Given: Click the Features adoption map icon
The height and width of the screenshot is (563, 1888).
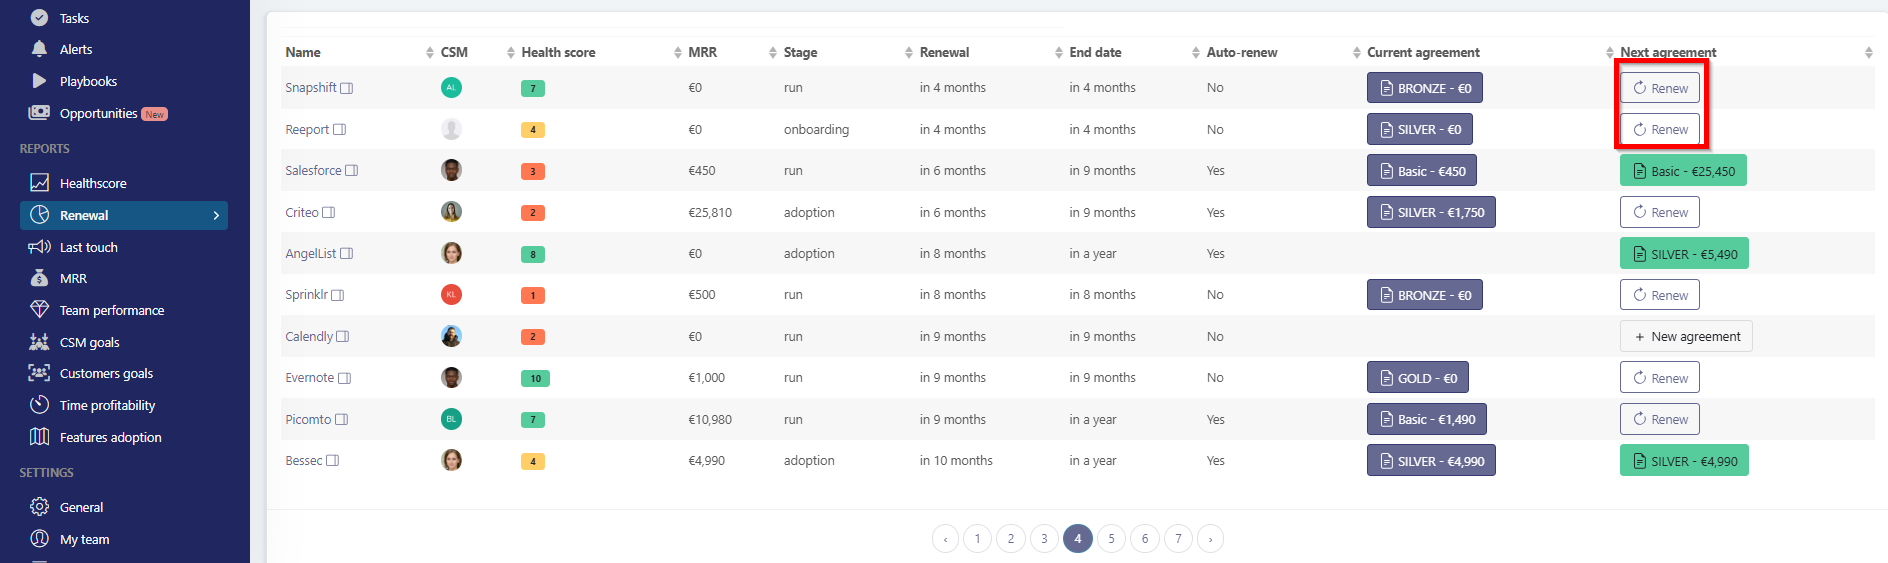Looking at the screenshot, I should click(x=39, y=437).
